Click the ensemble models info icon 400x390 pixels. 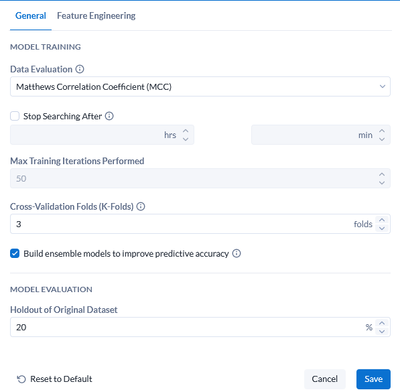pos(236,253)
